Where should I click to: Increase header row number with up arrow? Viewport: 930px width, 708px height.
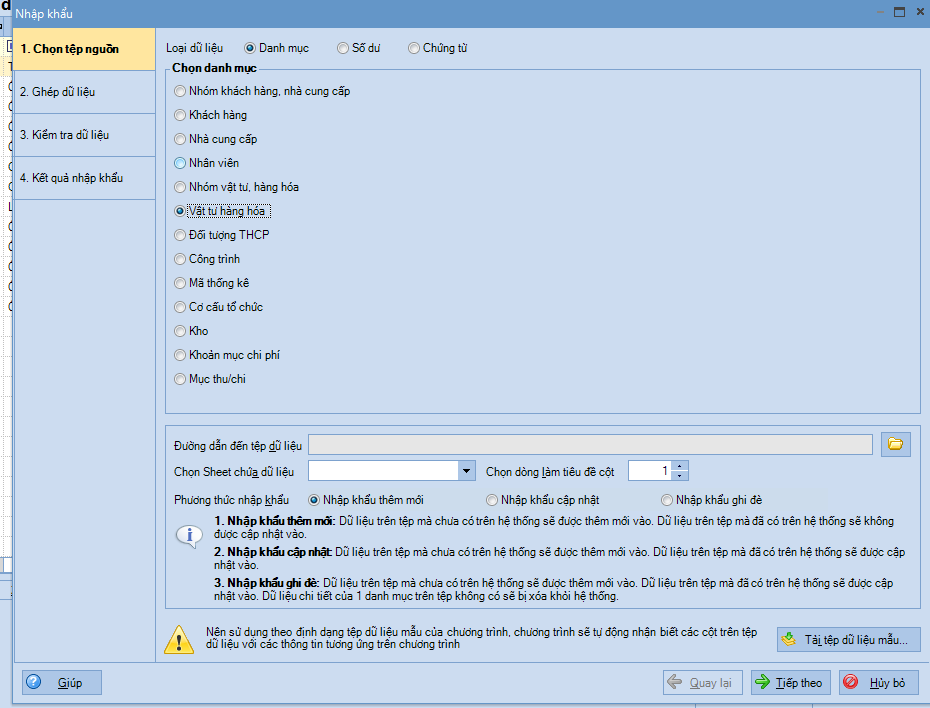[680, 466]
